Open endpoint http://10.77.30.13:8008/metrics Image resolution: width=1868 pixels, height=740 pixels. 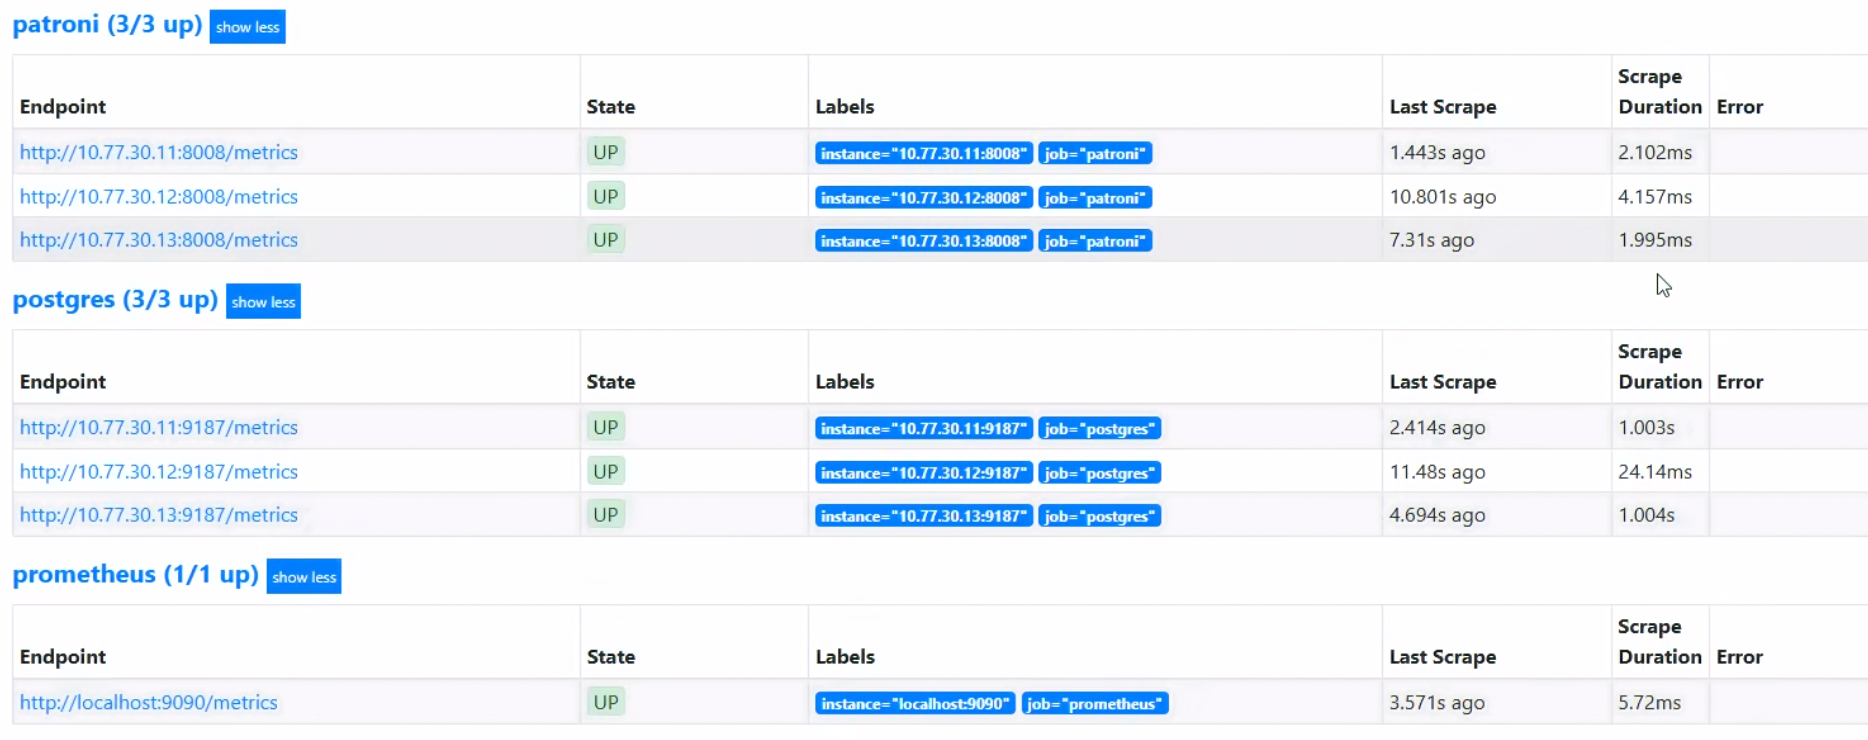[159, 240]
